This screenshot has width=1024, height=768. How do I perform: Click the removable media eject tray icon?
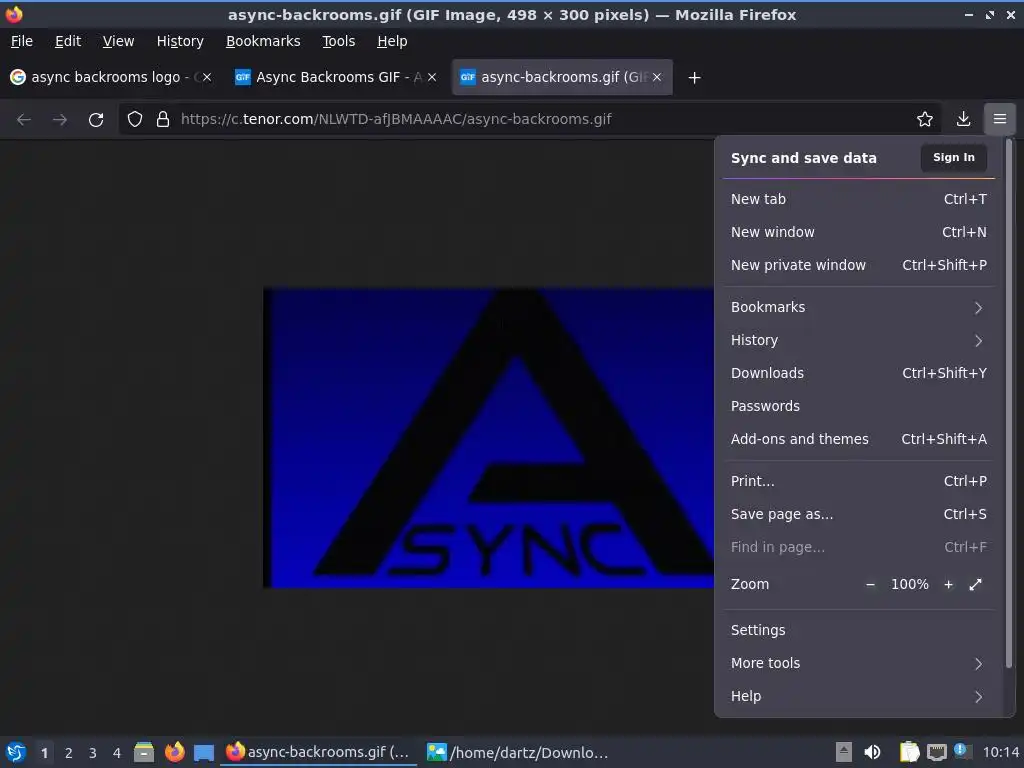point(844,752)
